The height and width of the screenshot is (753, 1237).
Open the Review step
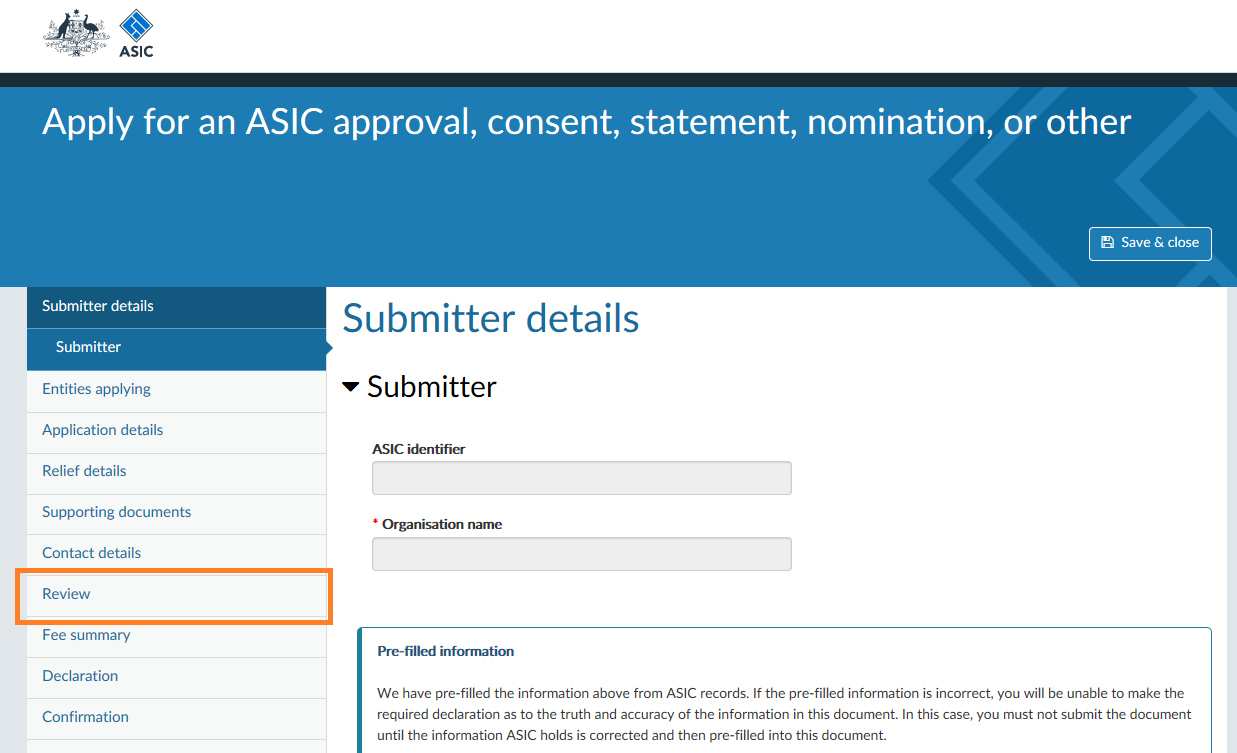pos(176,595)
